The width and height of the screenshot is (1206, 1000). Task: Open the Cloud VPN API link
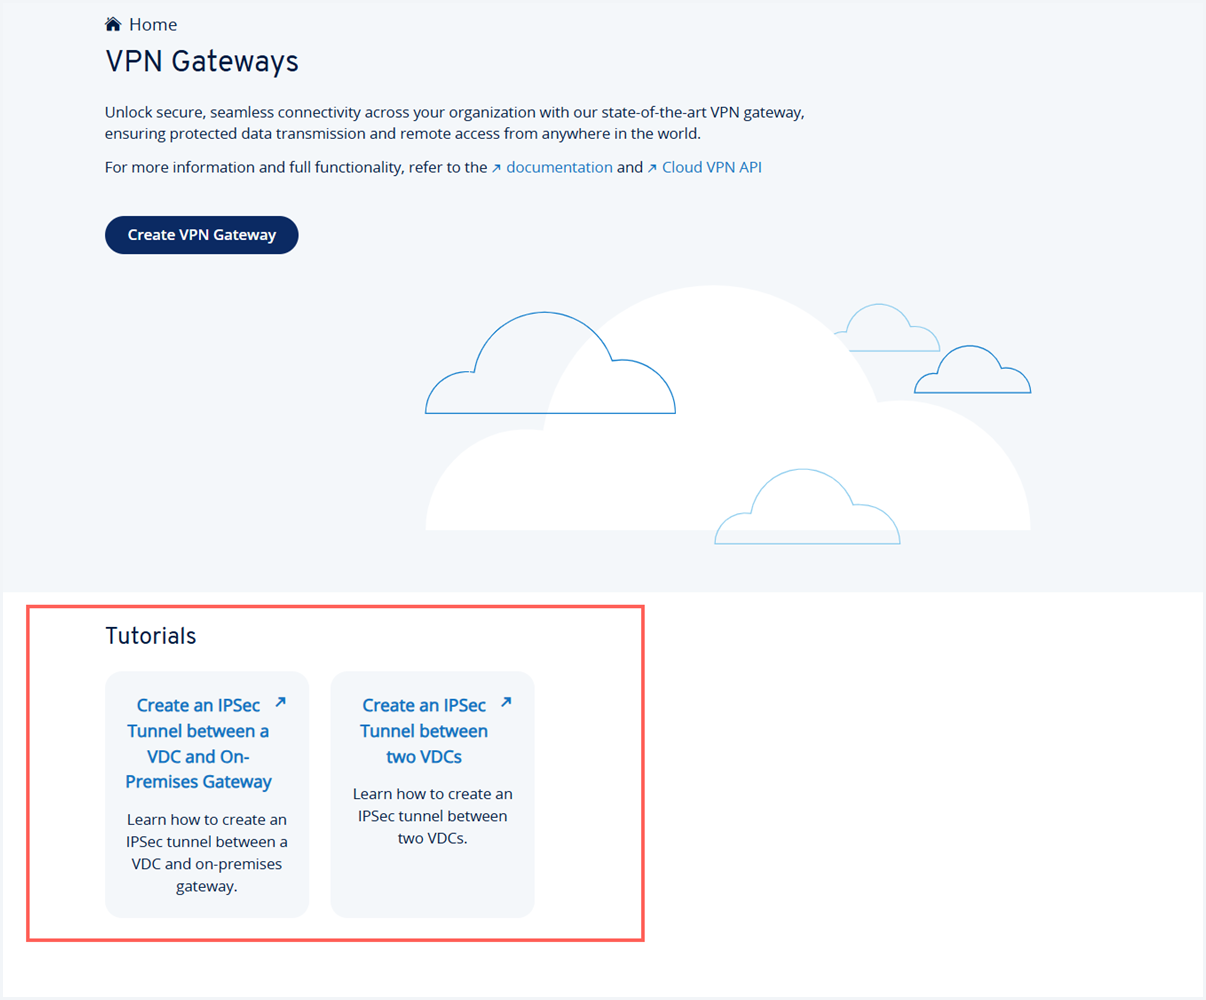712,167
